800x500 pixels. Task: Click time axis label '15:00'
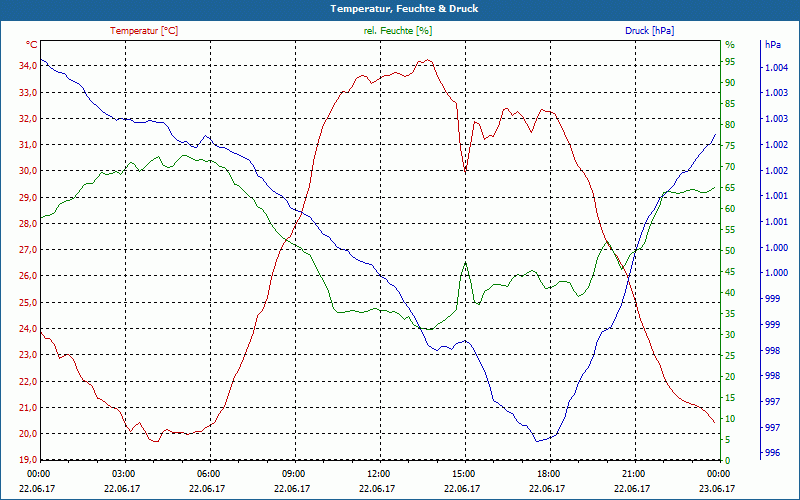465,474
